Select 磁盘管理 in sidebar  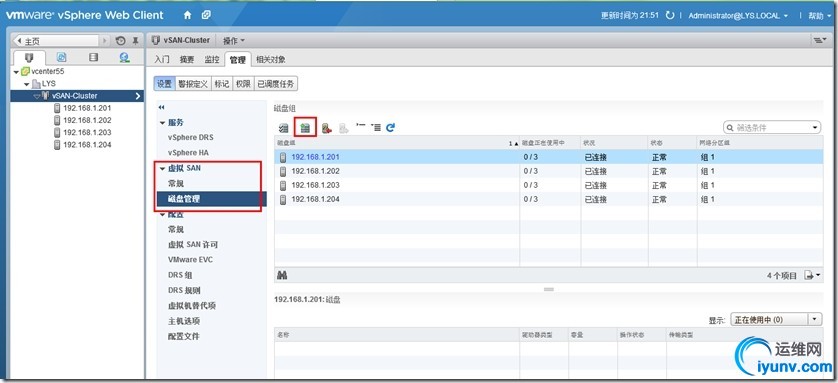(x=212, y=199)
